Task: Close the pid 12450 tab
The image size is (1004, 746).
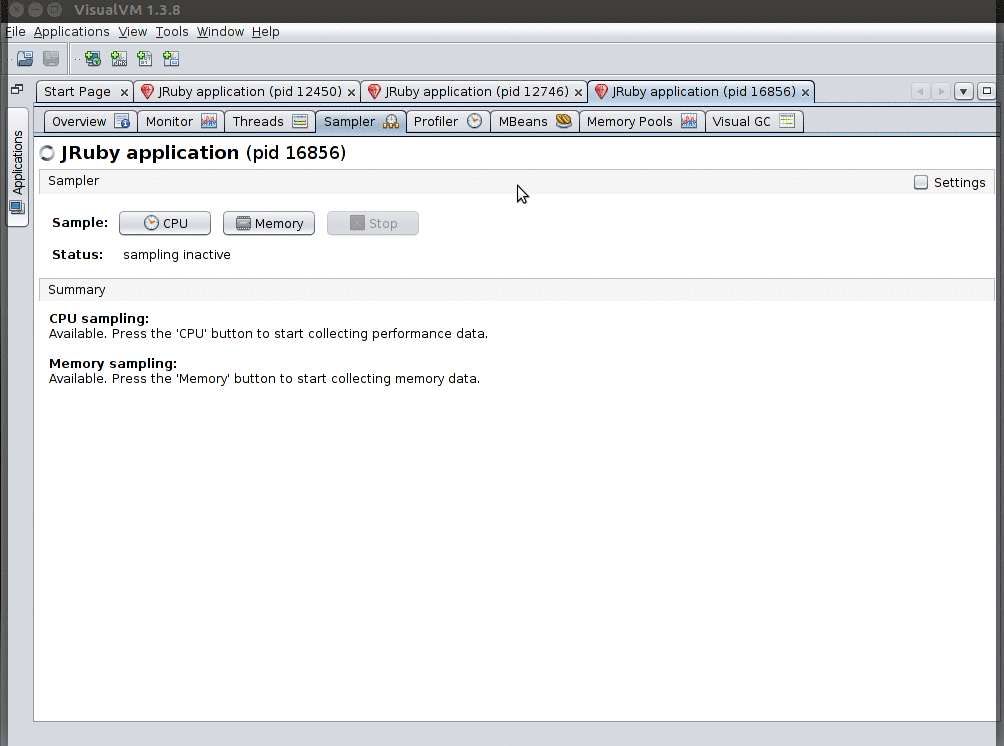Action: point(352,93)
